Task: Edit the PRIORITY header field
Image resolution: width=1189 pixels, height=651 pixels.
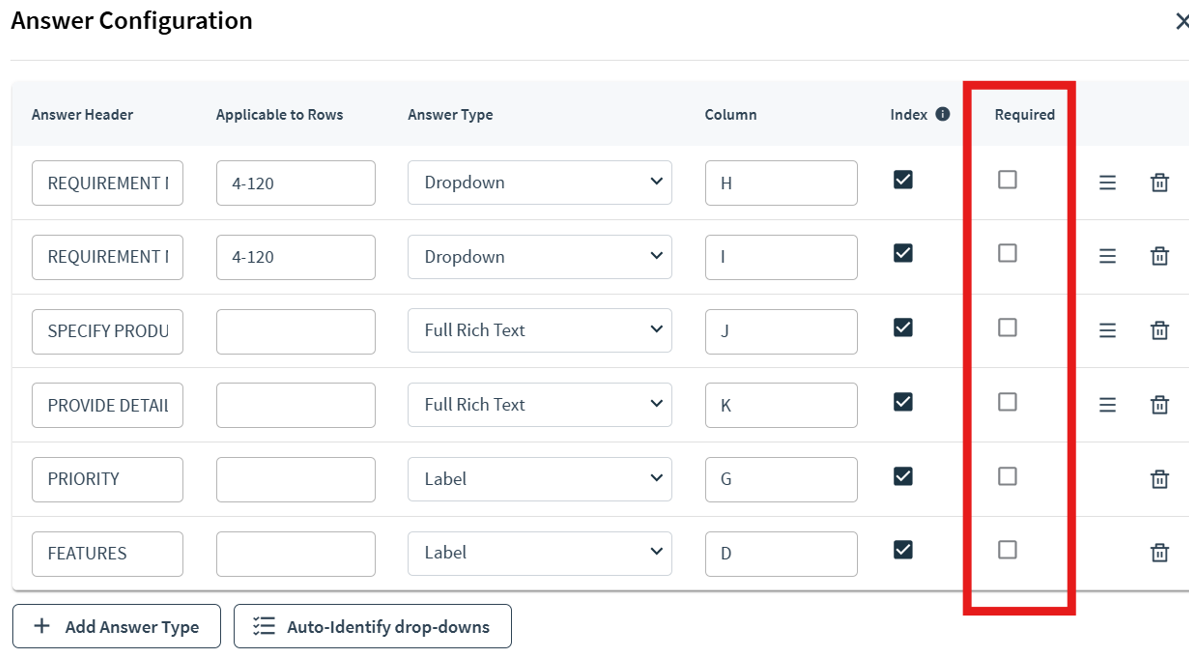Action: tap(107, 479)
